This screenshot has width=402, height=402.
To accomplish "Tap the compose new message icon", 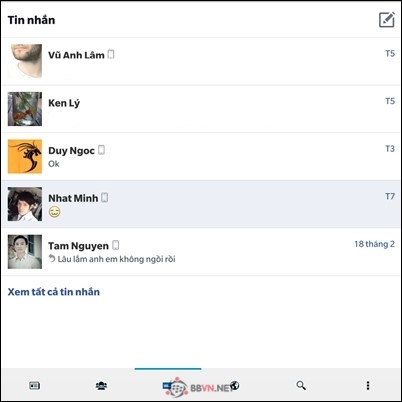I will (387, 20).
